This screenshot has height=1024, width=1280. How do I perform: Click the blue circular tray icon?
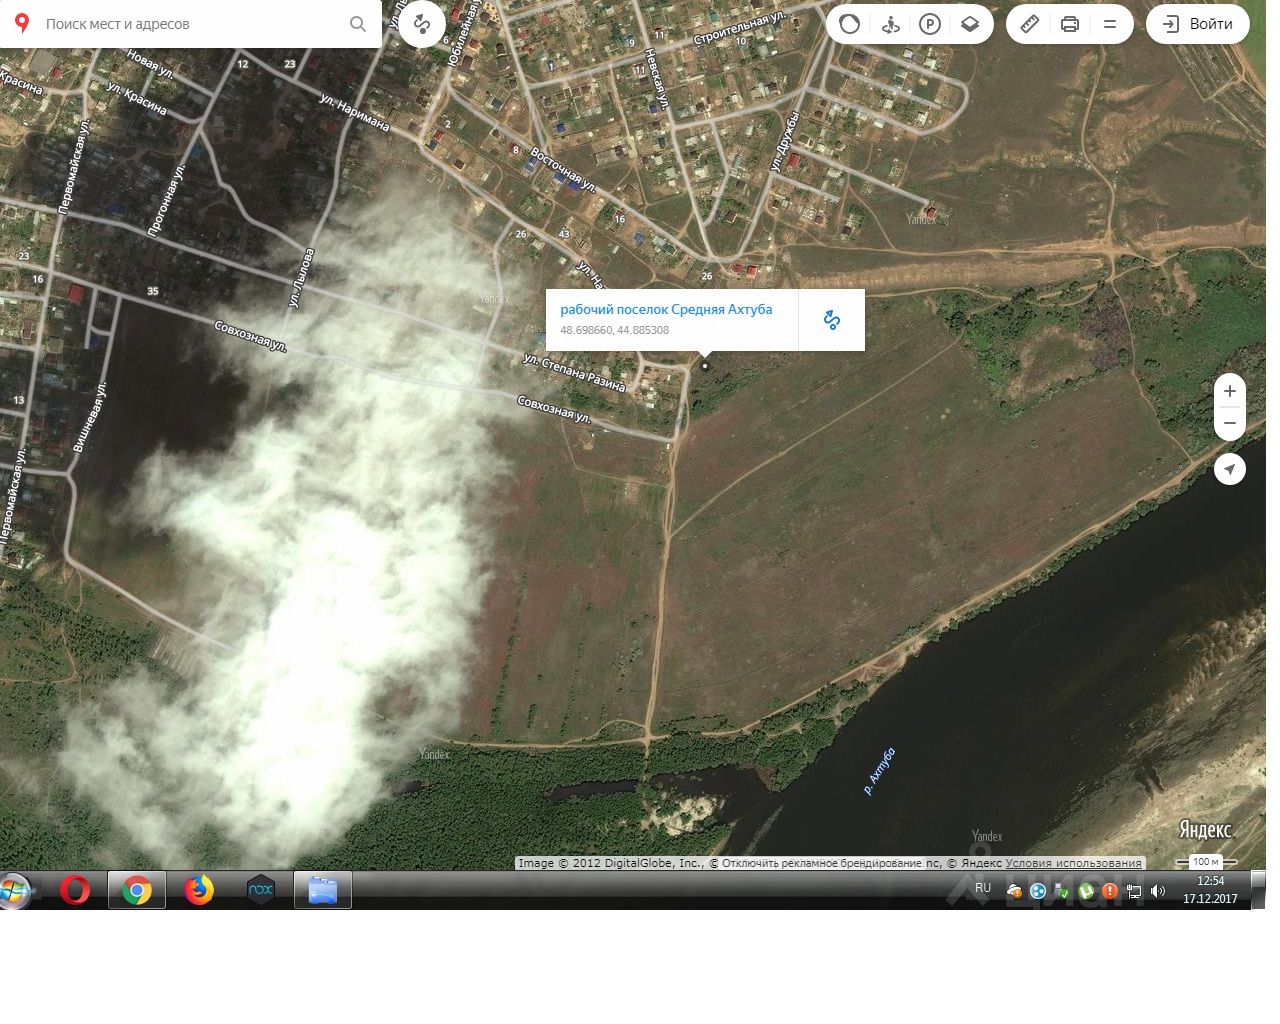[x=1038, y=891]
